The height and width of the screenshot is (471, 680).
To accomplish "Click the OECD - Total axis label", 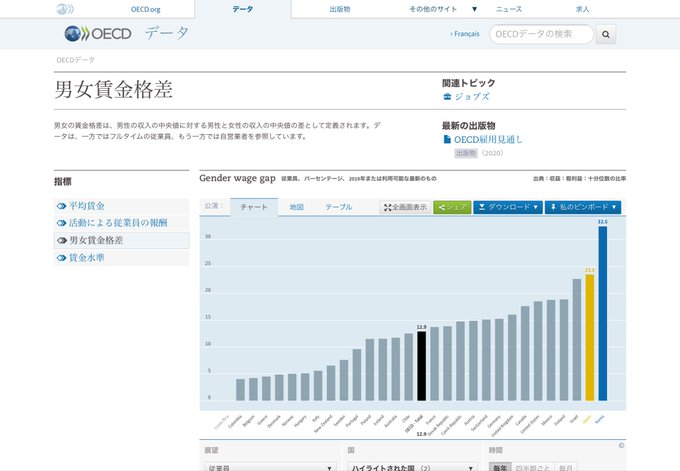I will click(413, 424).
